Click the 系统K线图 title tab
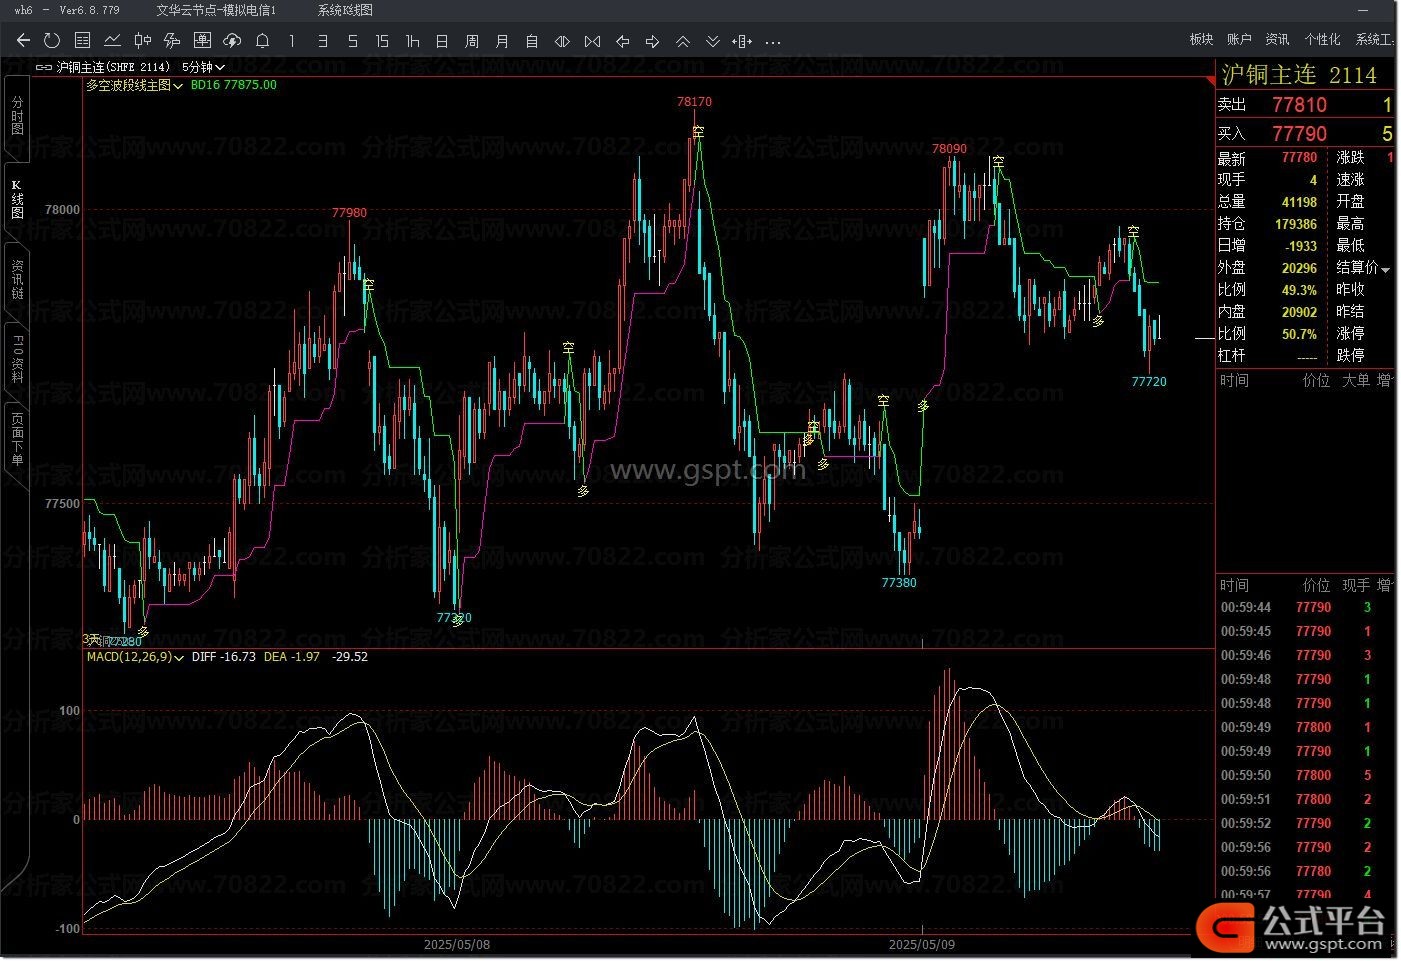1401x961 pixels. (345, 10)
